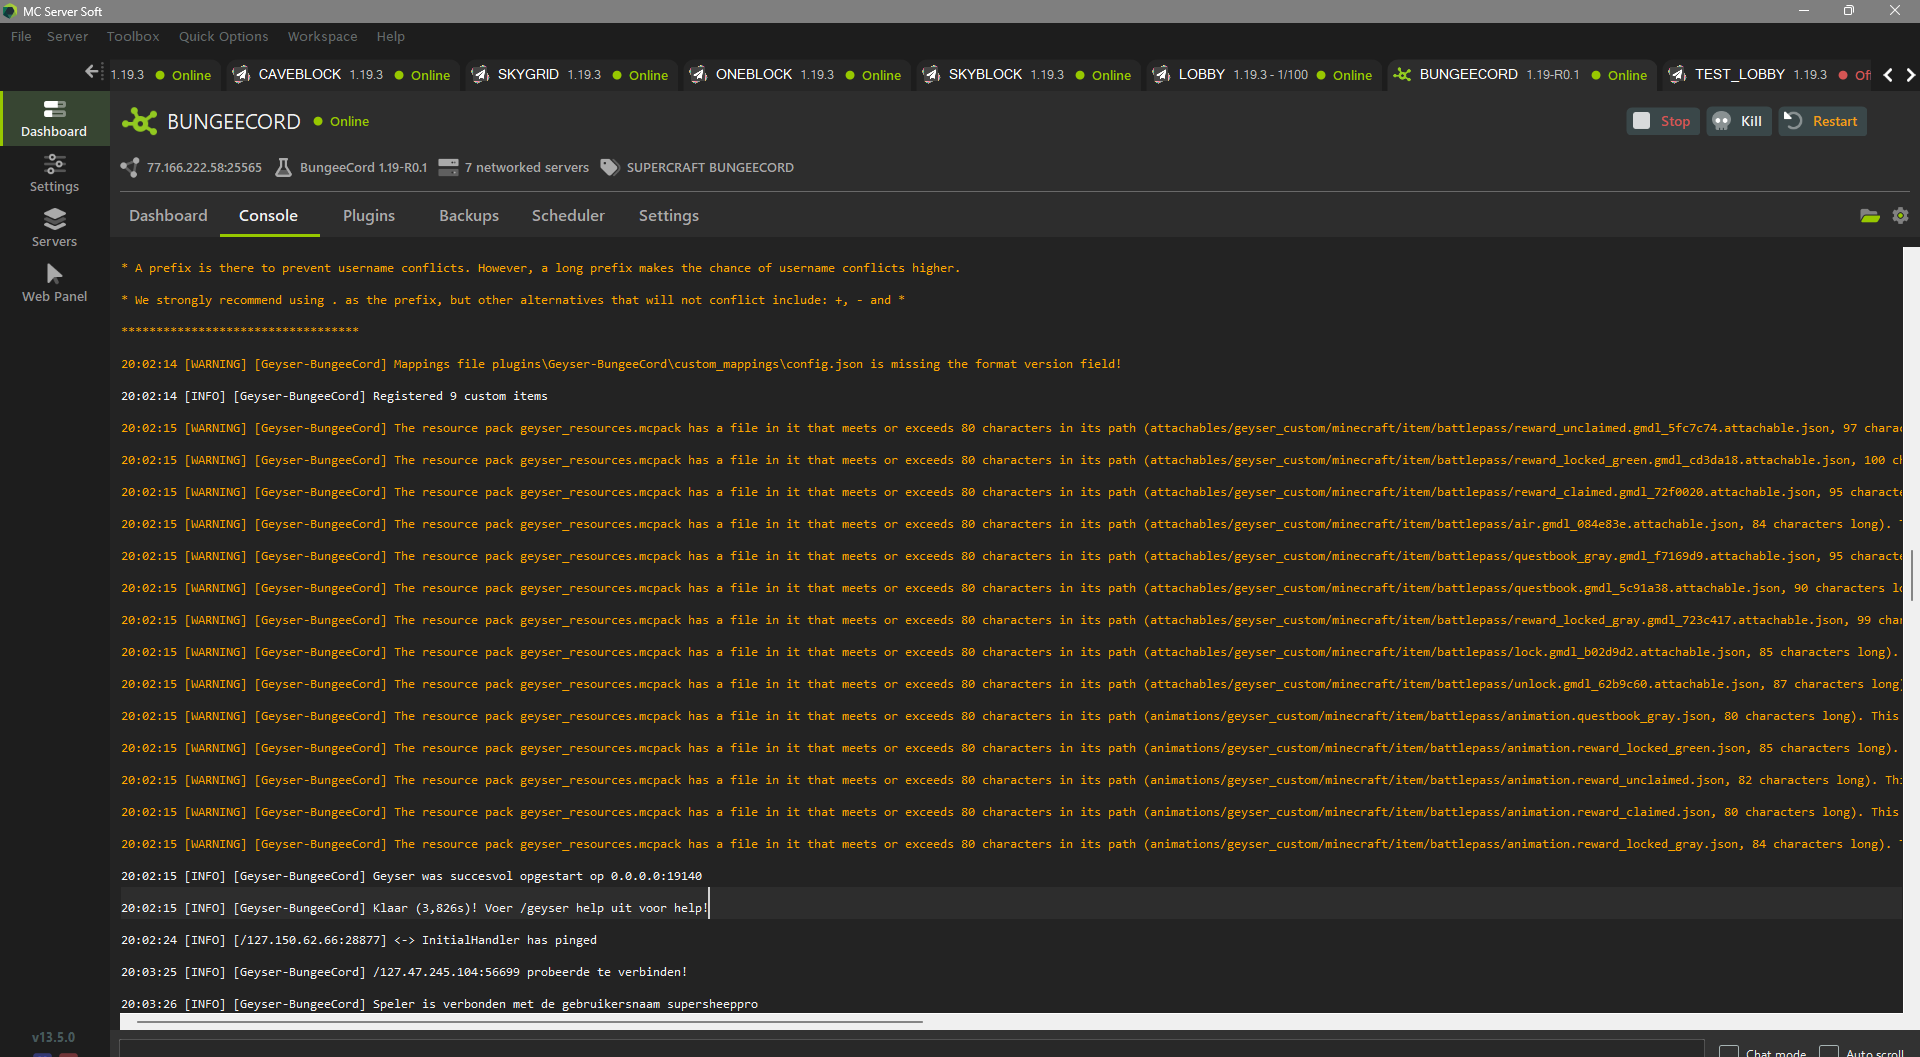Open the Quick Options menu

223,36
